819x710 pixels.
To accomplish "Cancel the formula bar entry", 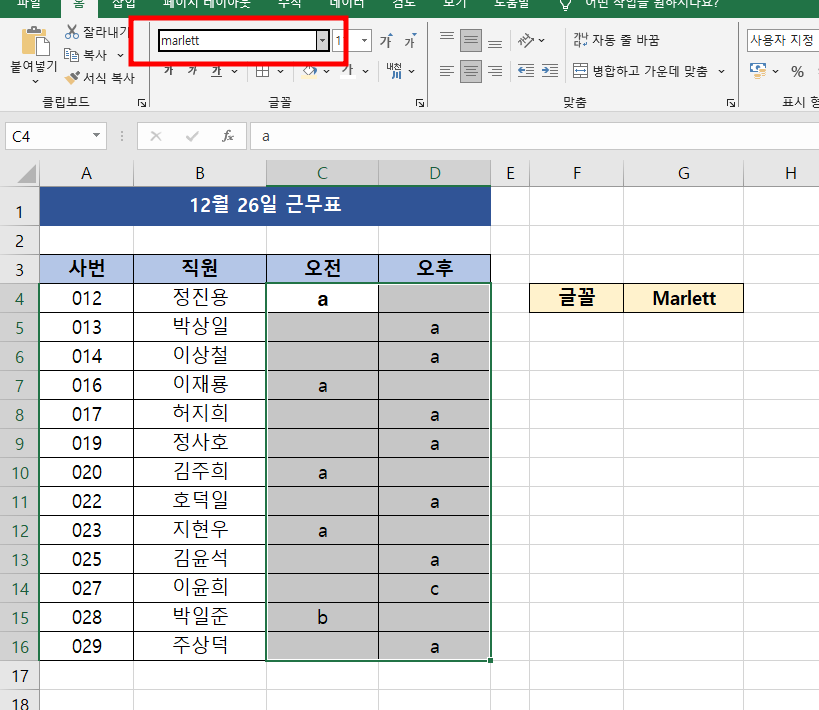I will click(x=156, y=136).
